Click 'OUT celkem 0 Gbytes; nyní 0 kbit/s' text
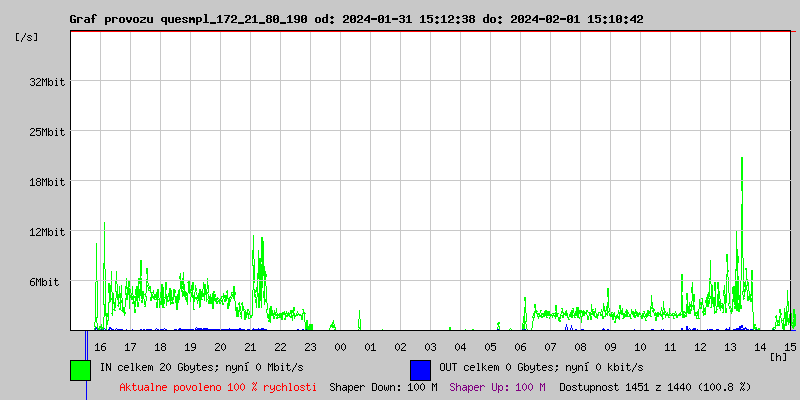The height and width of the screenshot is (400, 800). [541, 367]
